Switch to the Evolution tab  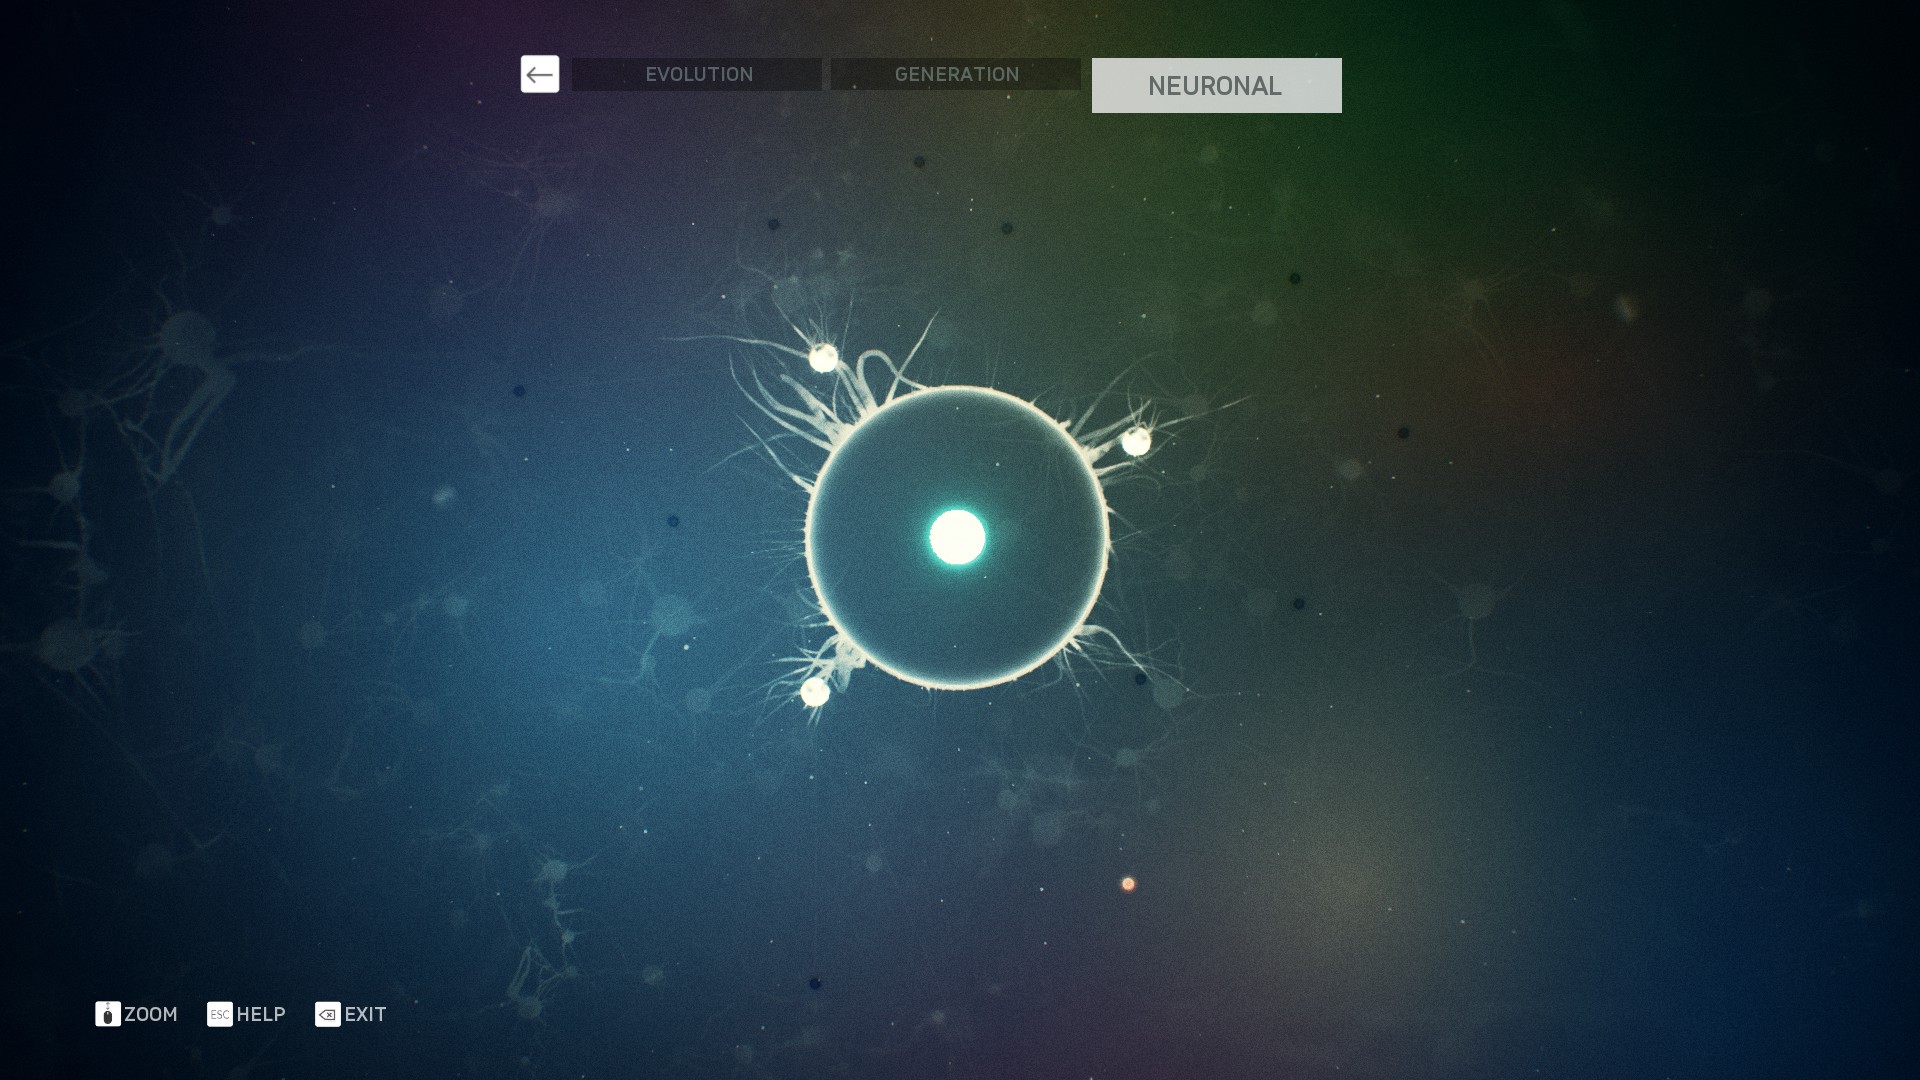(x=697, y=74)
